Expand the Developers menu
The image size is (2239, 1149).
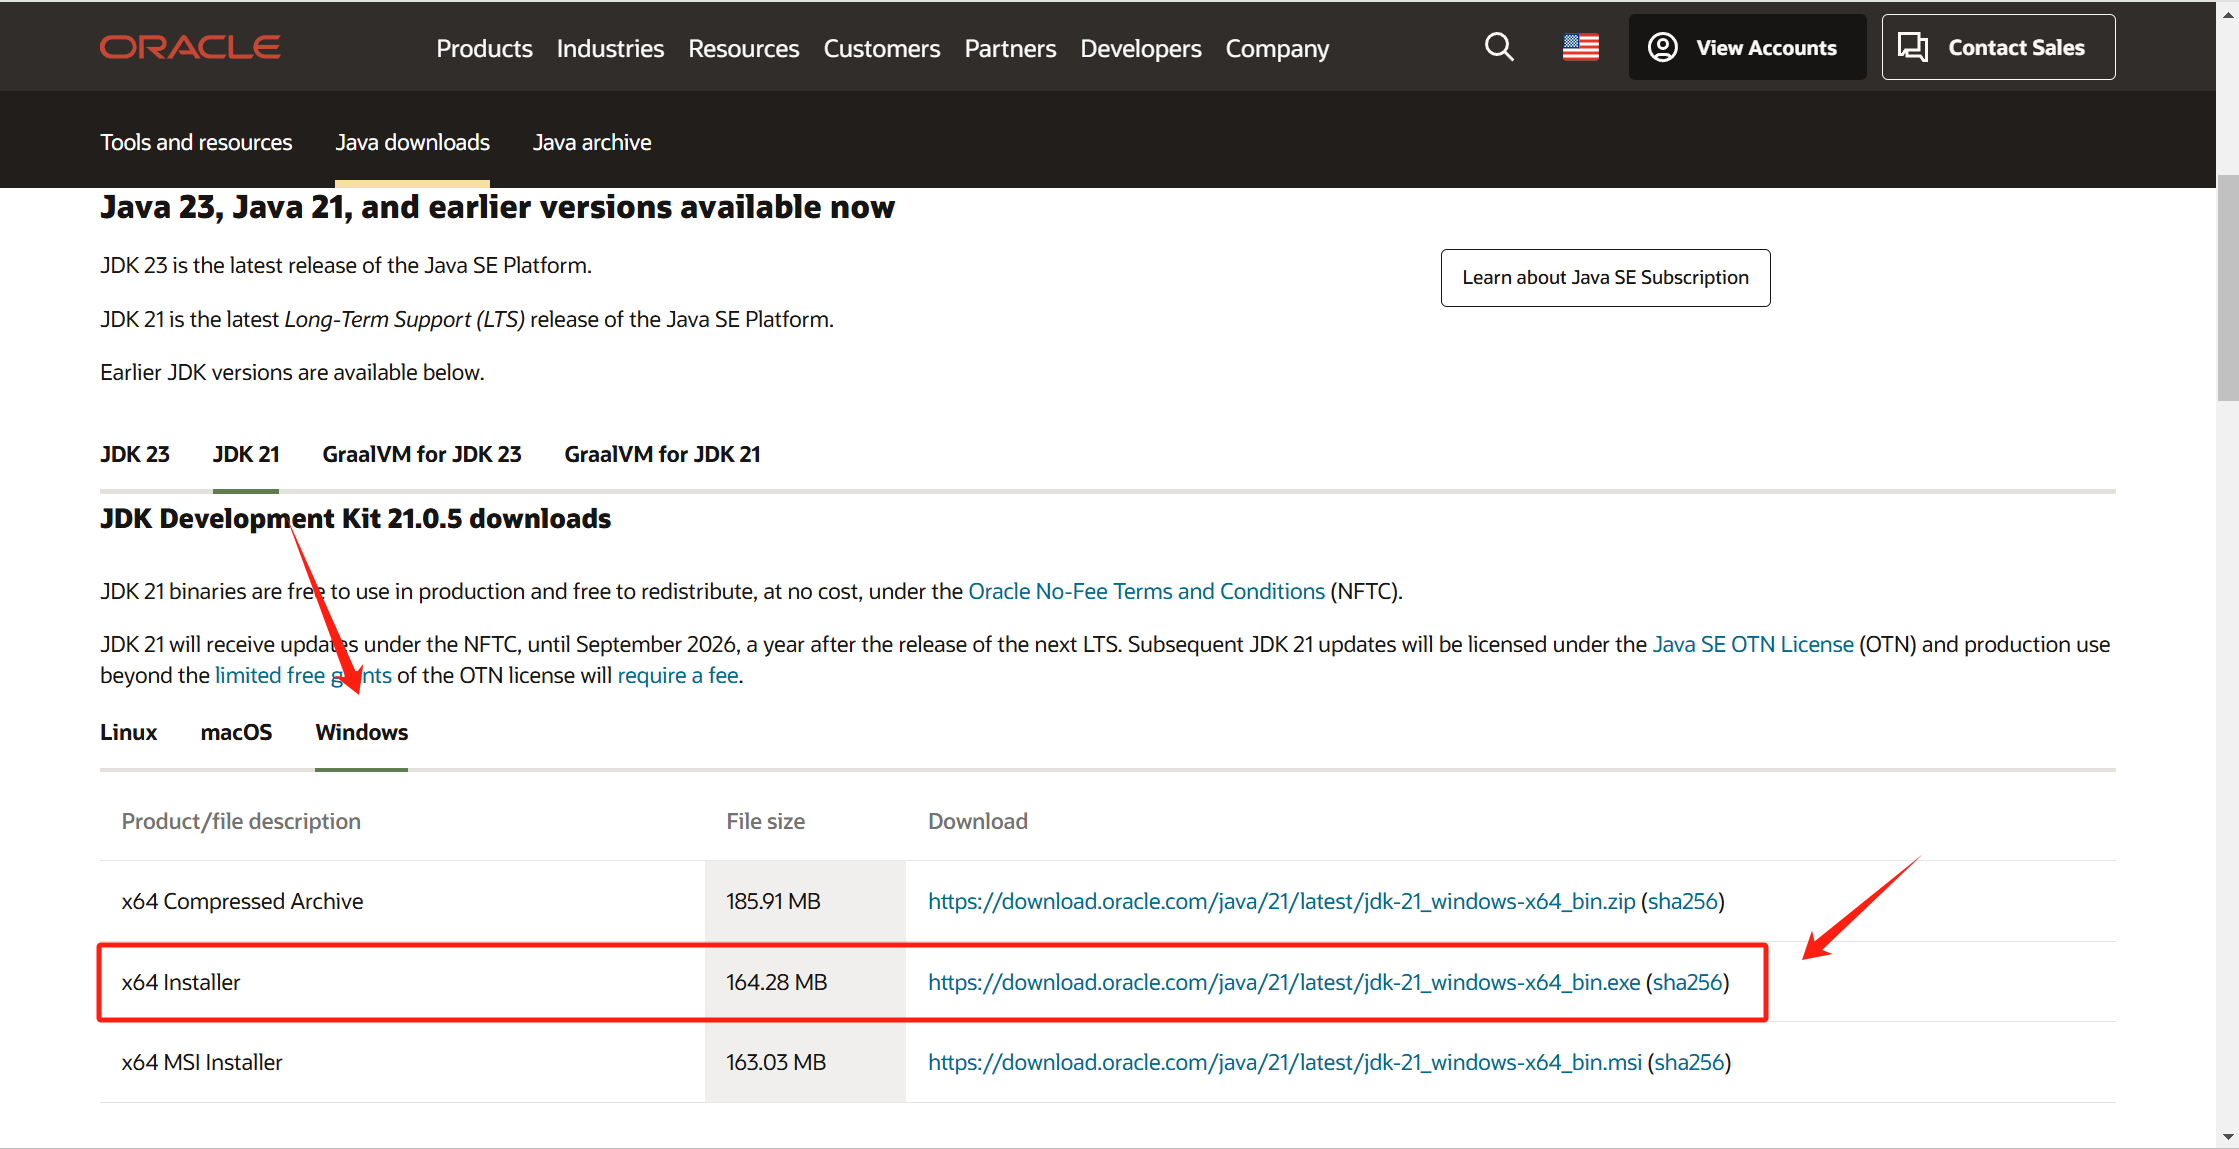pos(1140,48)
